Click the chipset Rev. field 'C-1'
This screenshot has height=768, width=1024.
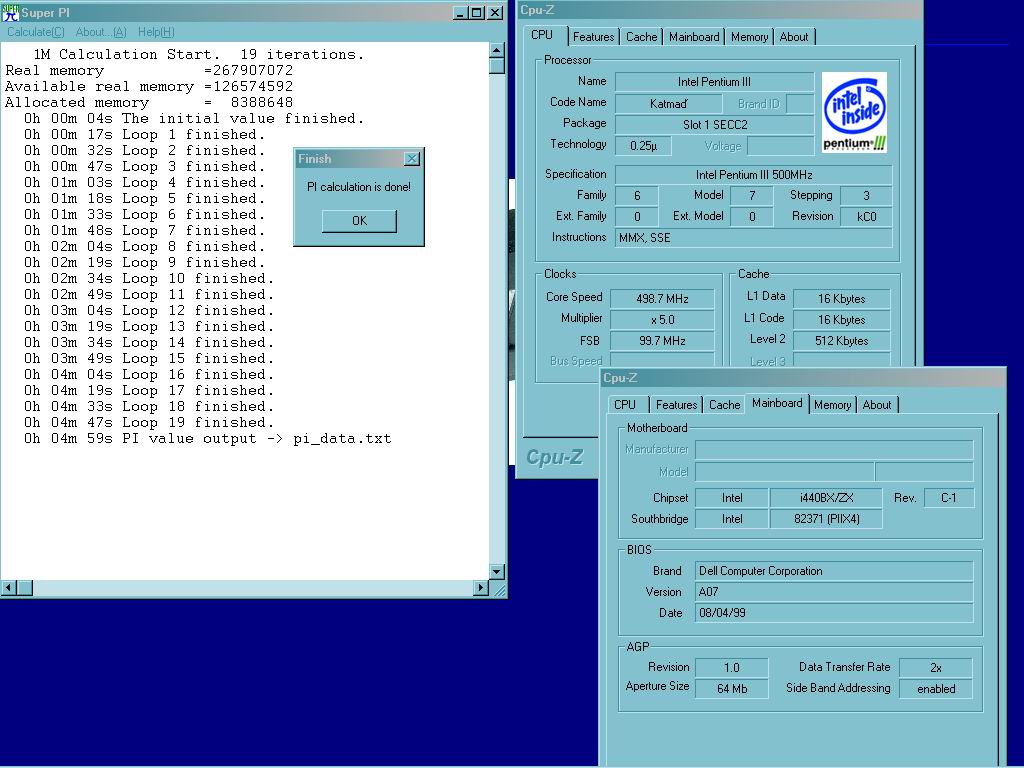pyautogui.click(x=949, y=498)
